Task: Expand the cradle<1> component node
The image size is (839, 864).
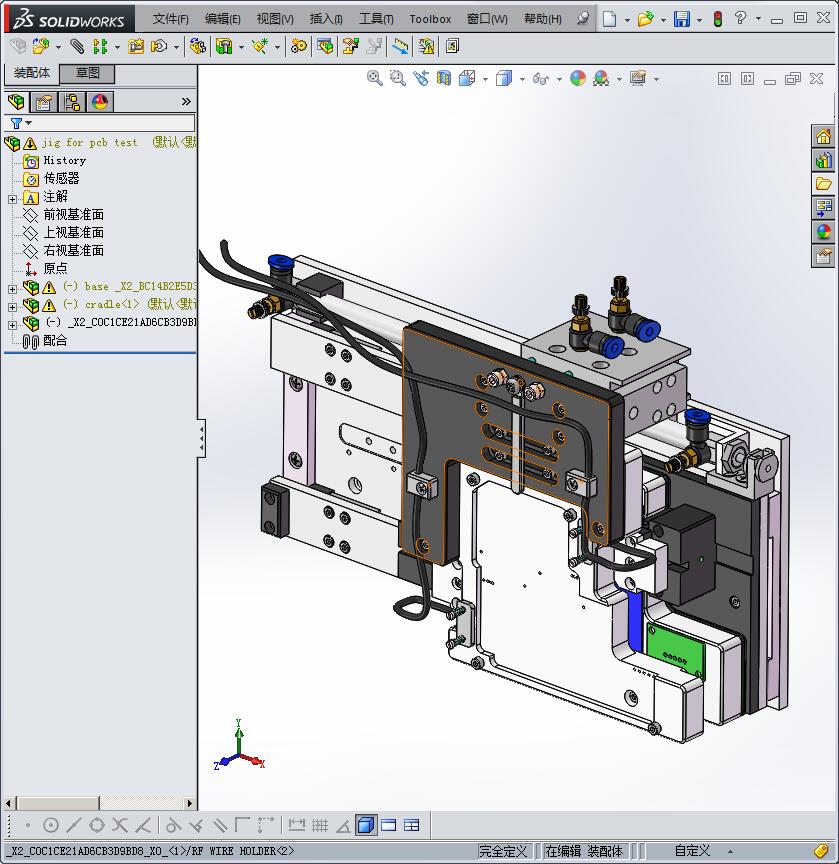Action: (x=13, y=307)
